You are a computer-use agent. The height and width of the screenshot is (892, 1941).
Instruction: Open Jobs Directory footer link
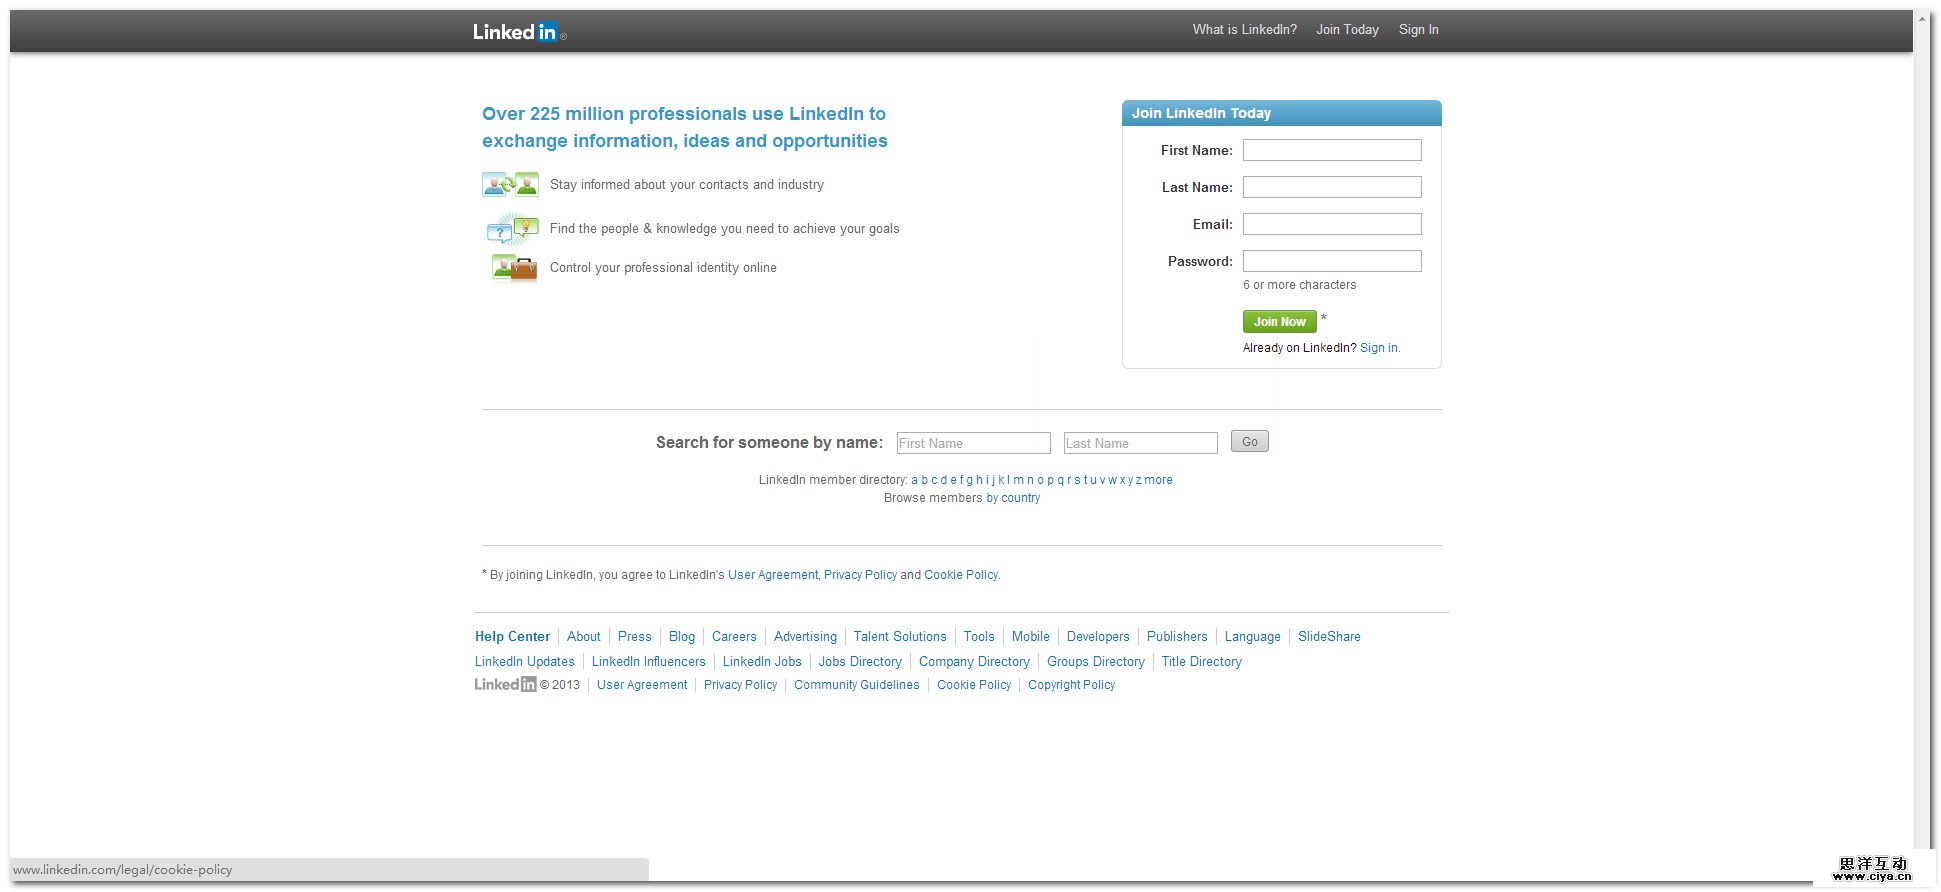860,662
